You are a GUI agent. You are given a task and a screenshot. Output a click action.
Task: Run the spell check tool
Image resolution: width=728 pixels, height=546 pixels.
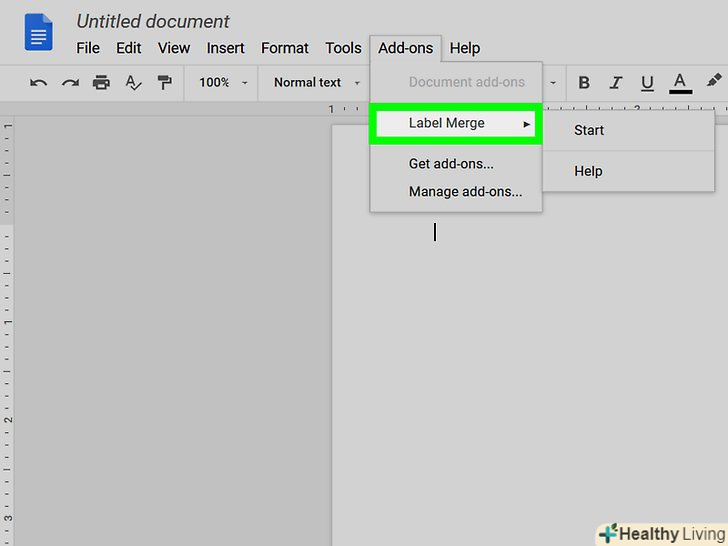coord(133,83)
